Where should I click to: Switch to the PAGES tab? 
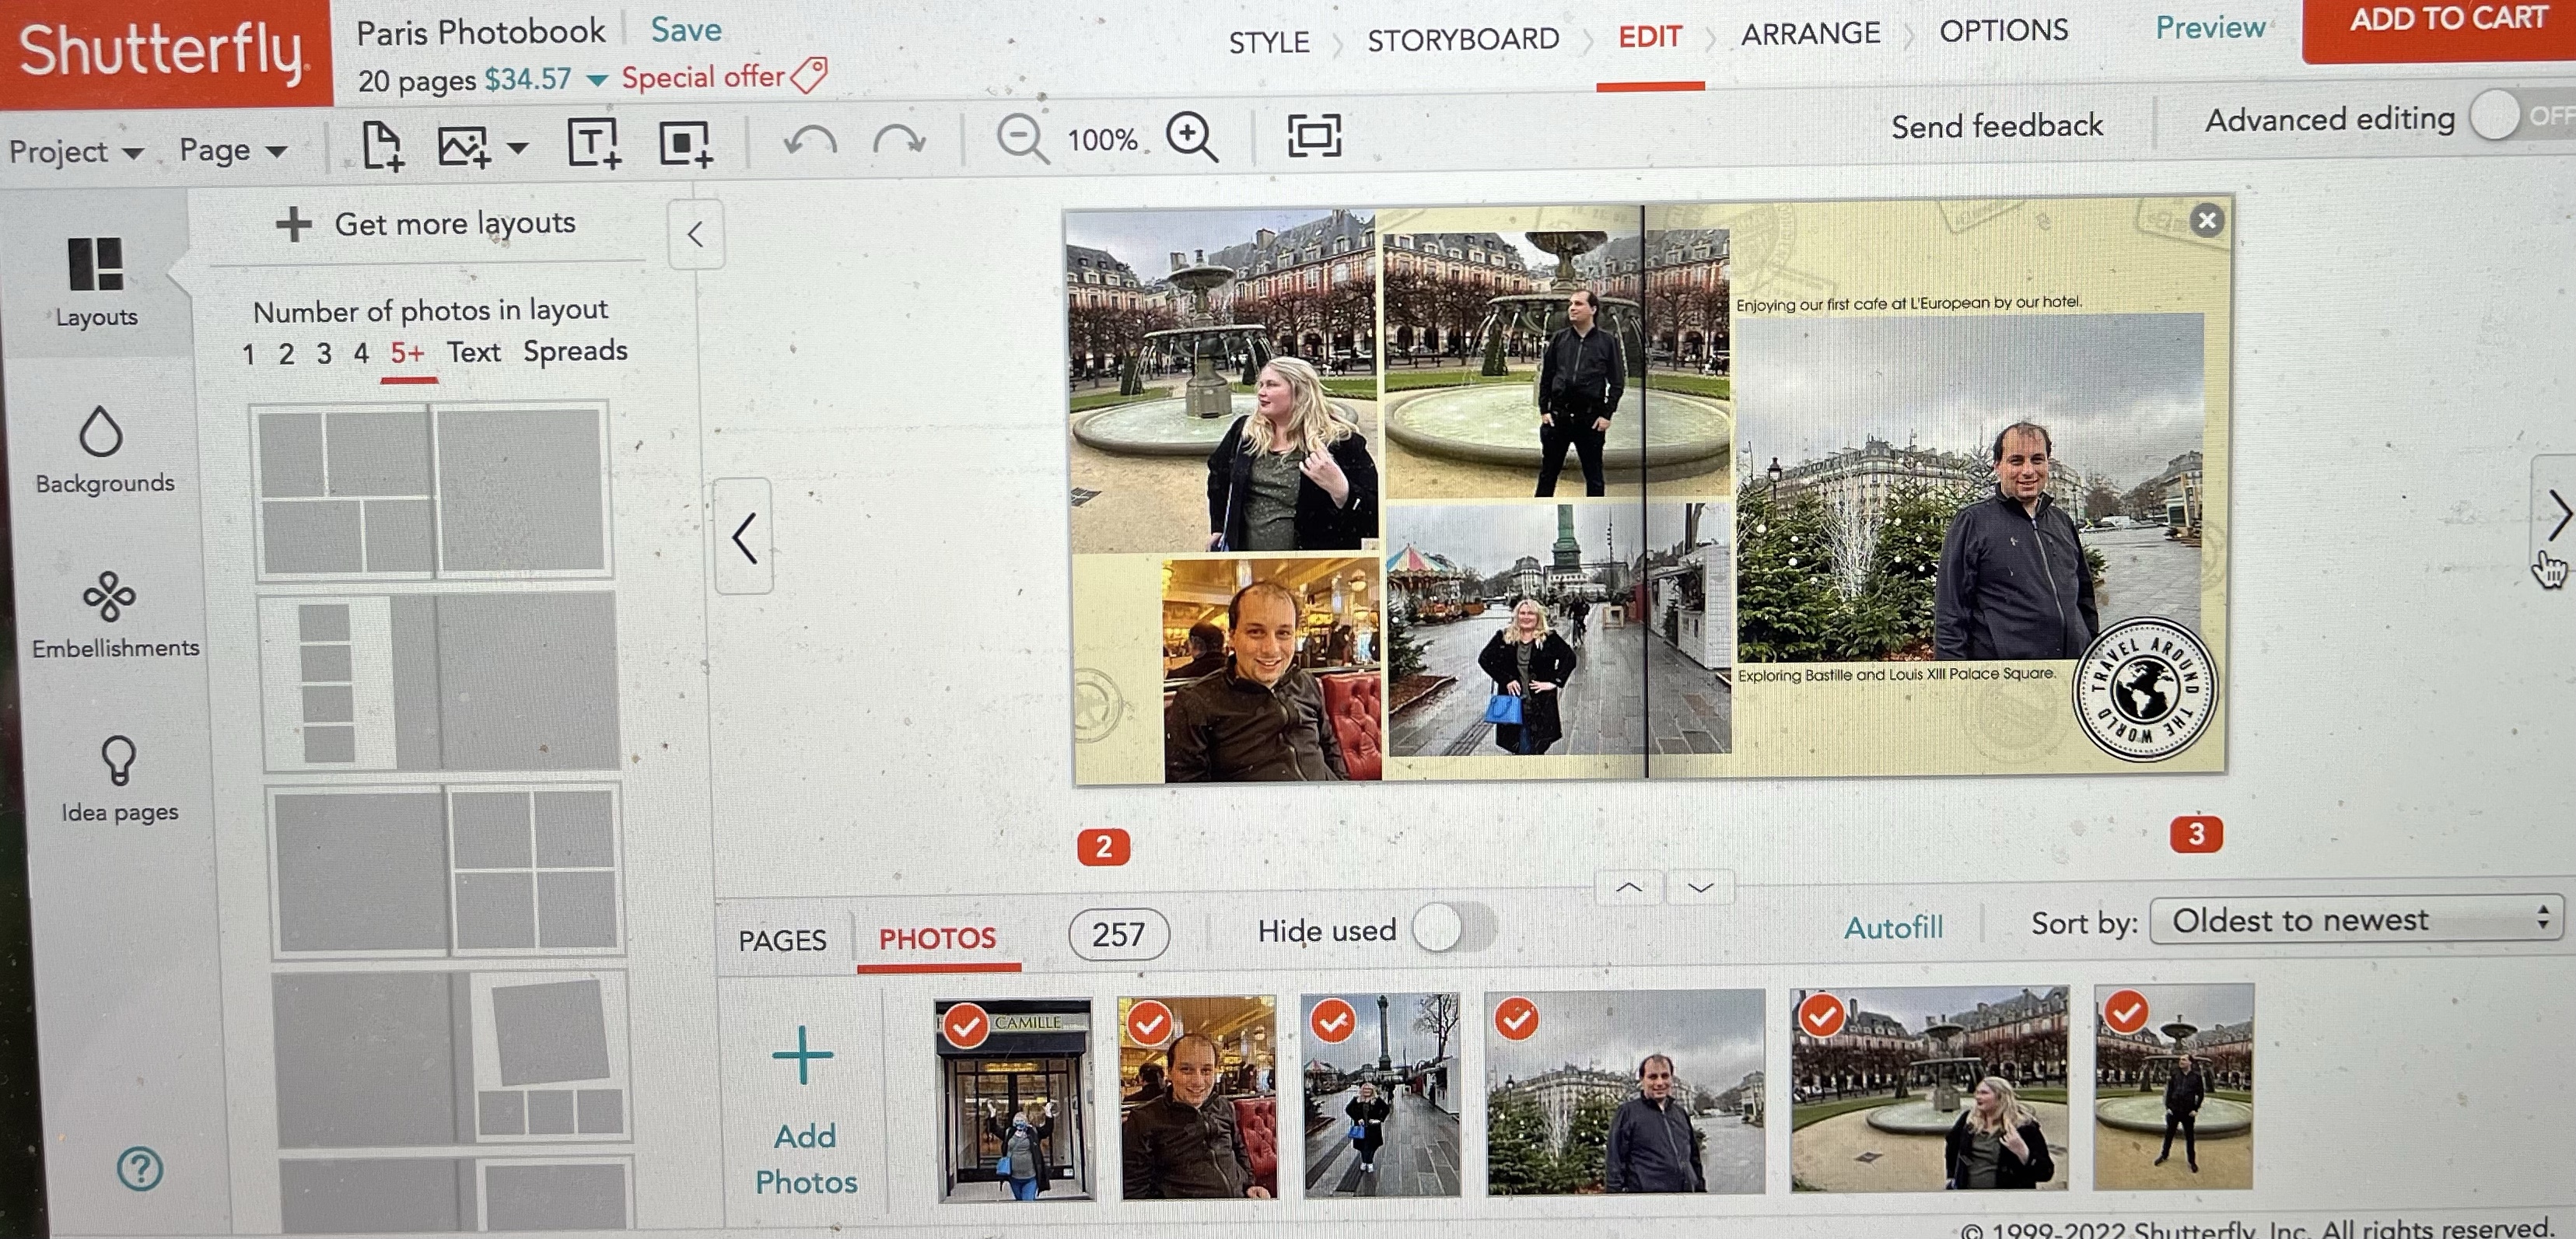click(782, 940)
